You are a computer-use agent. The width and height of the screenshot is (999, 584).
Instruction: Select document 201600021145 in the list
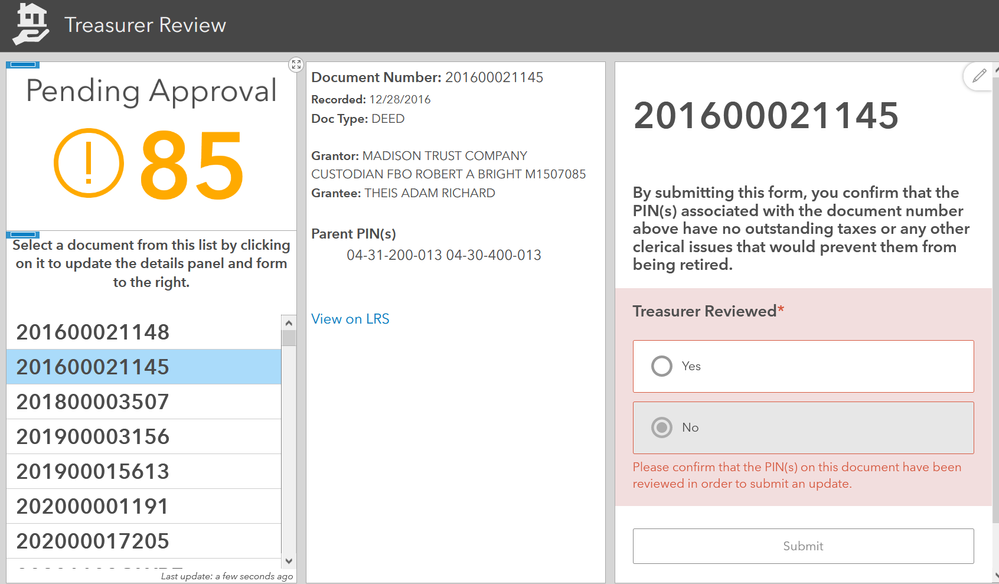tap(143, 367)
